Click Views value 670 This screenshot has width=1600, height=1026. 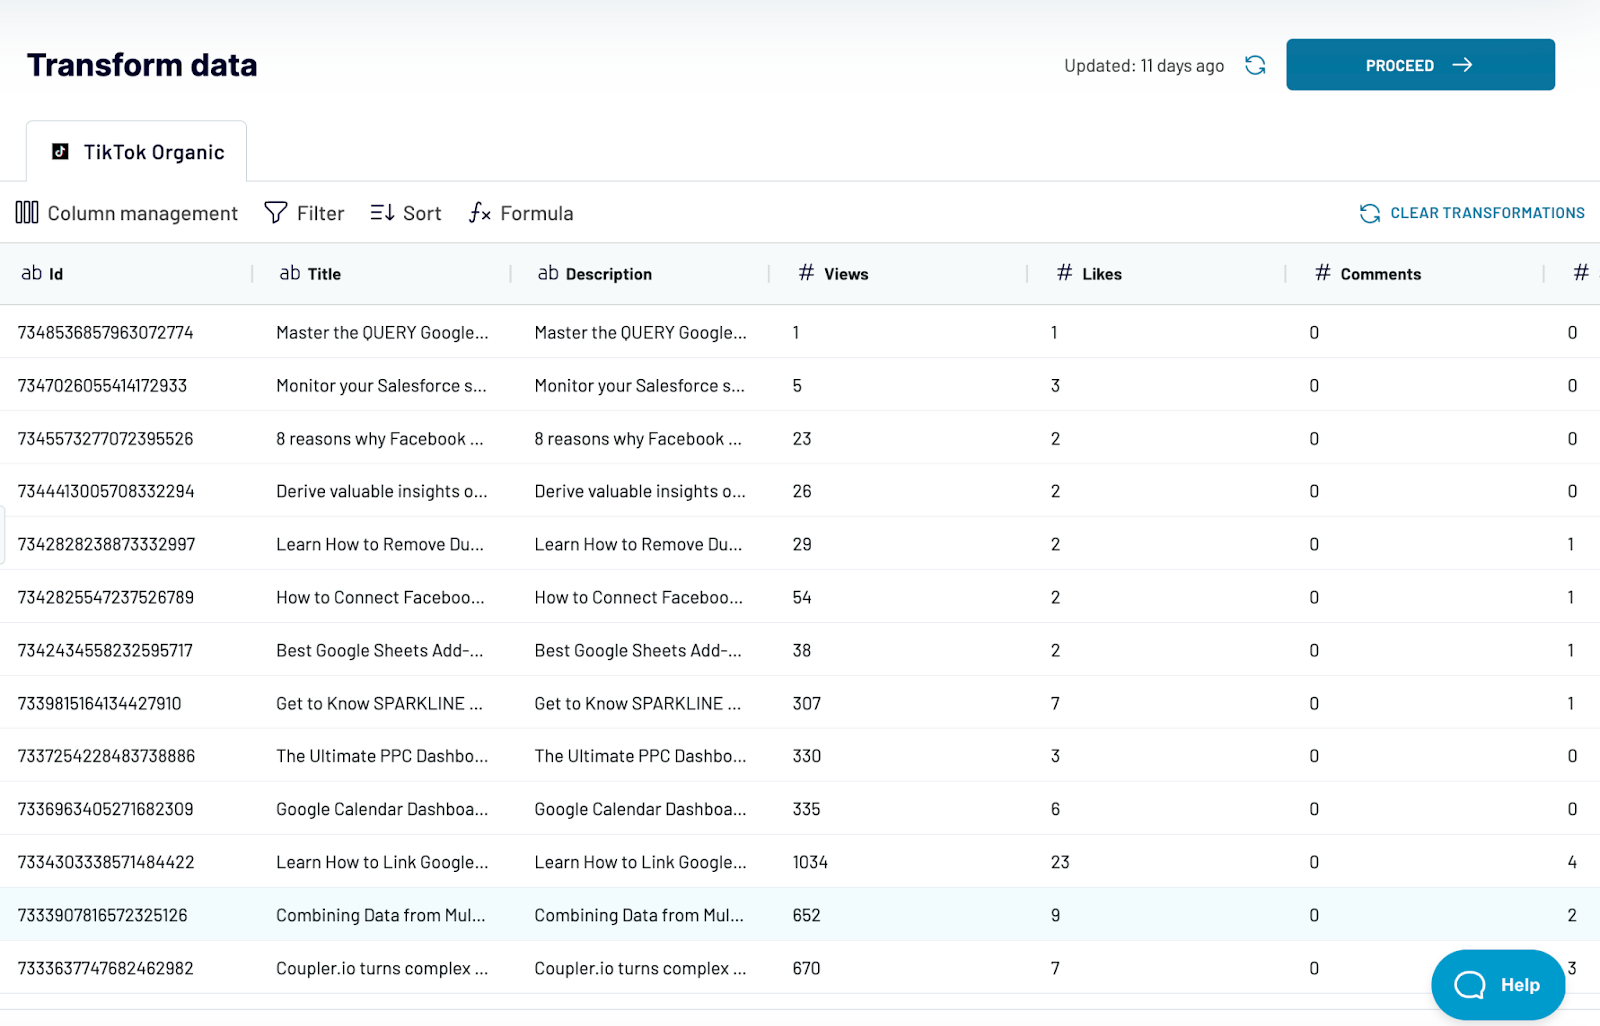[806, 968]
